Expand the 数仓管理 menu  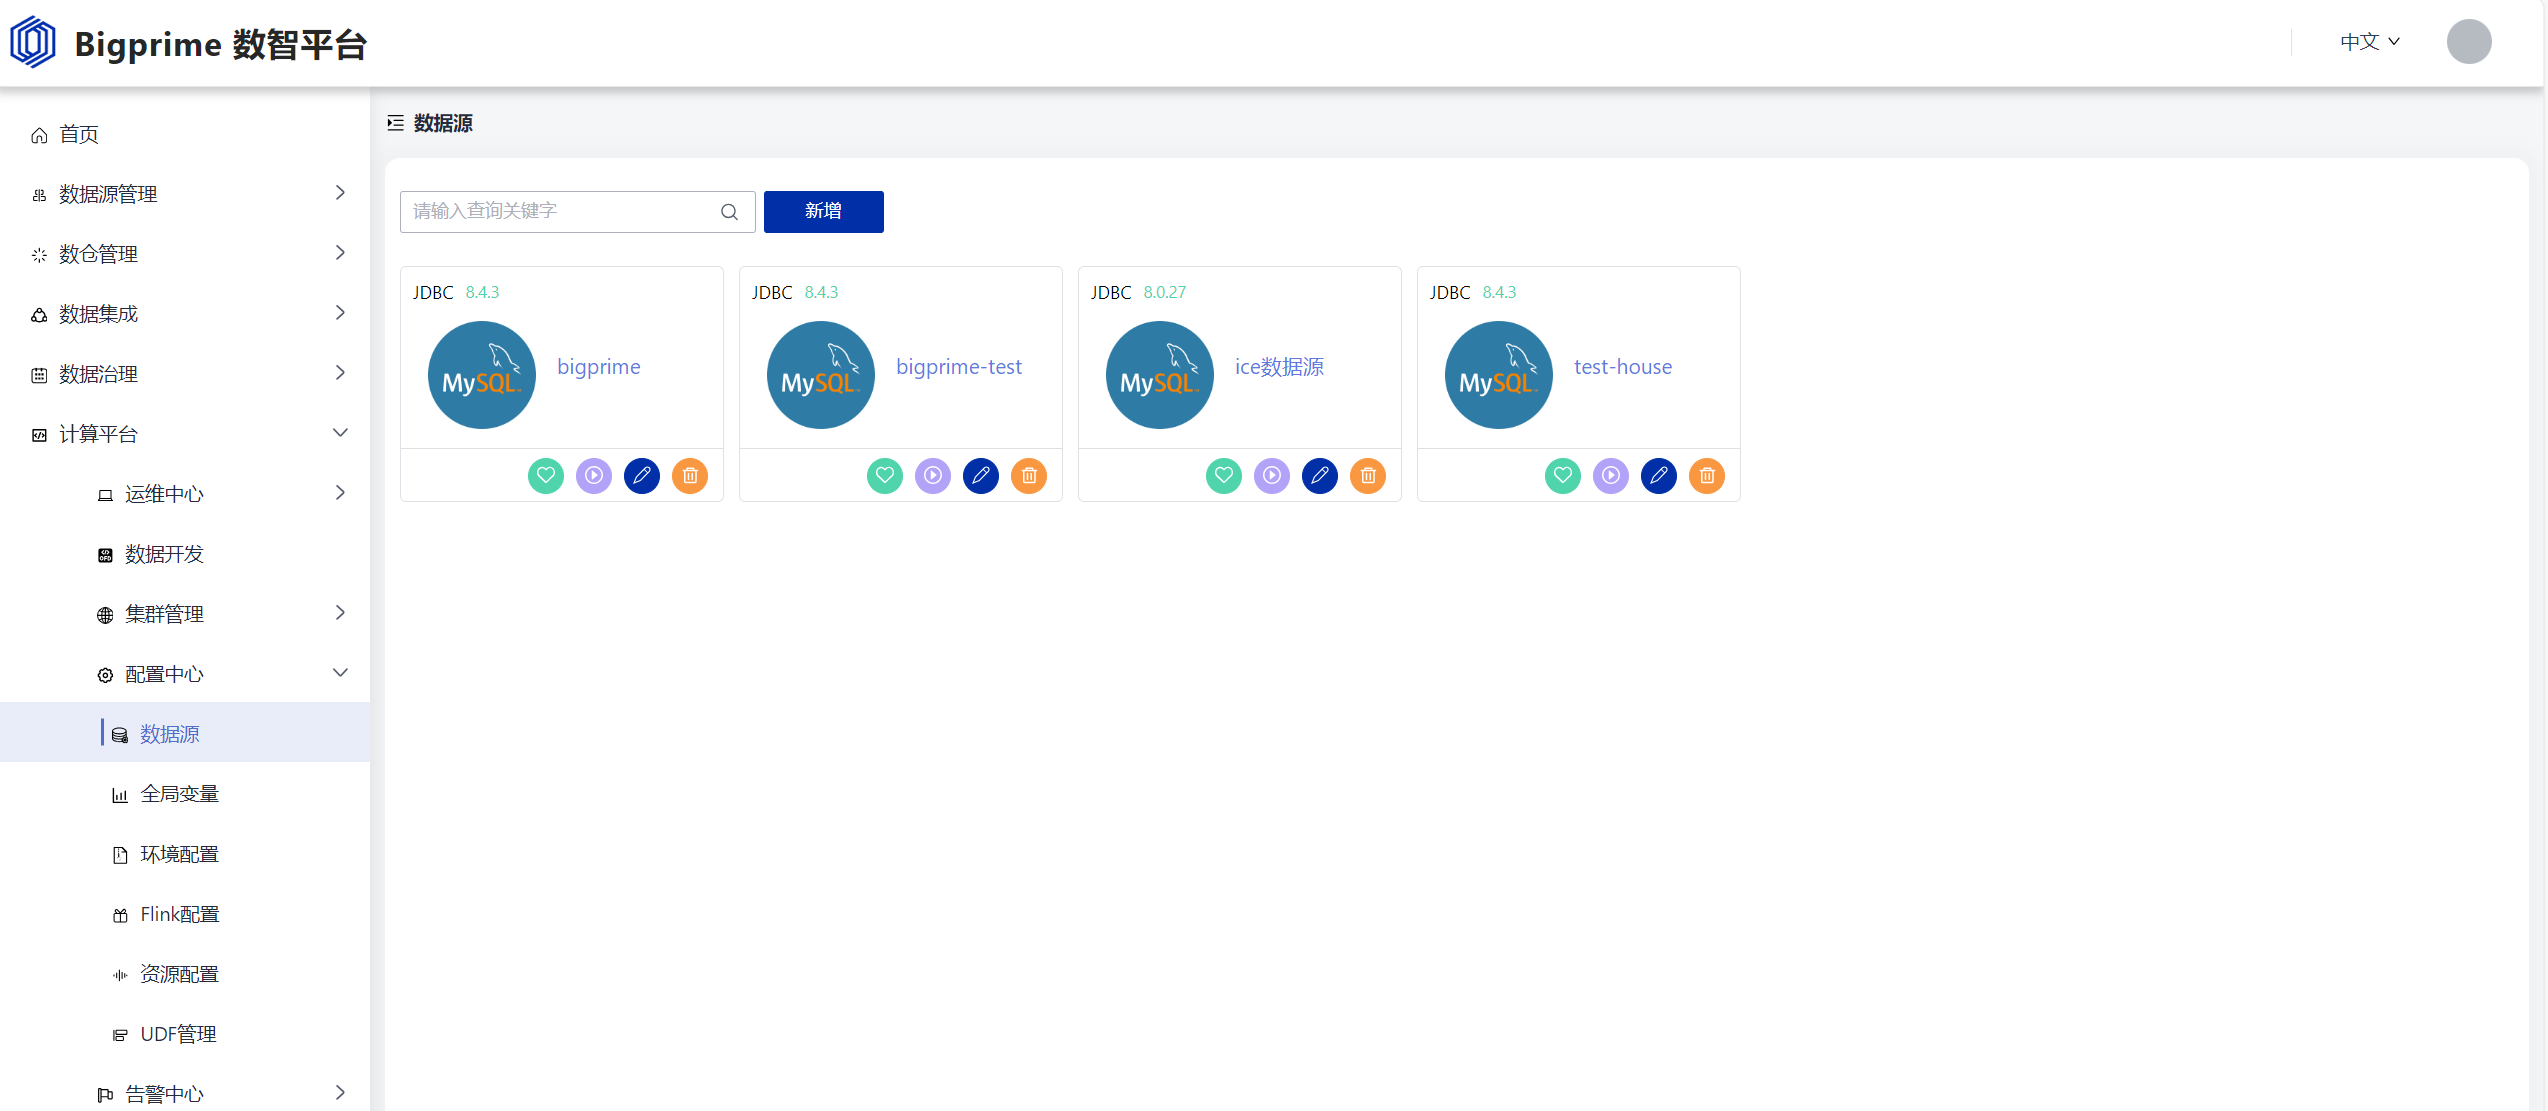point(185,253)
